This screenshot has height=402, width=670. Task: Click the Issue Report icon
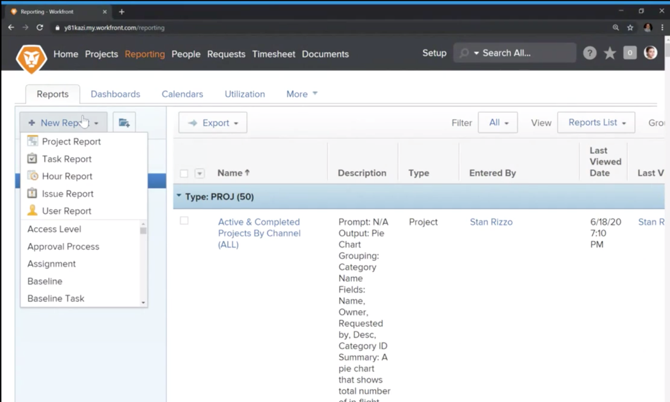[32, 193]
